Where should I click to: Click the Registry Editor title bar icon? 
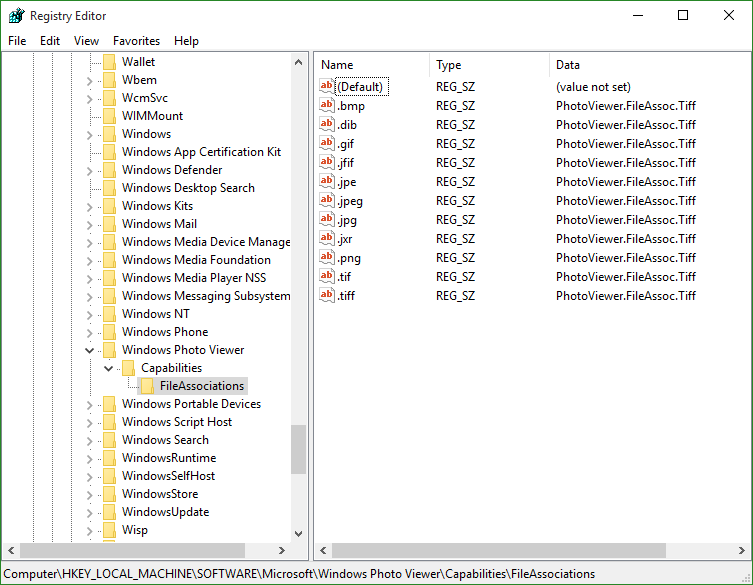16,15
